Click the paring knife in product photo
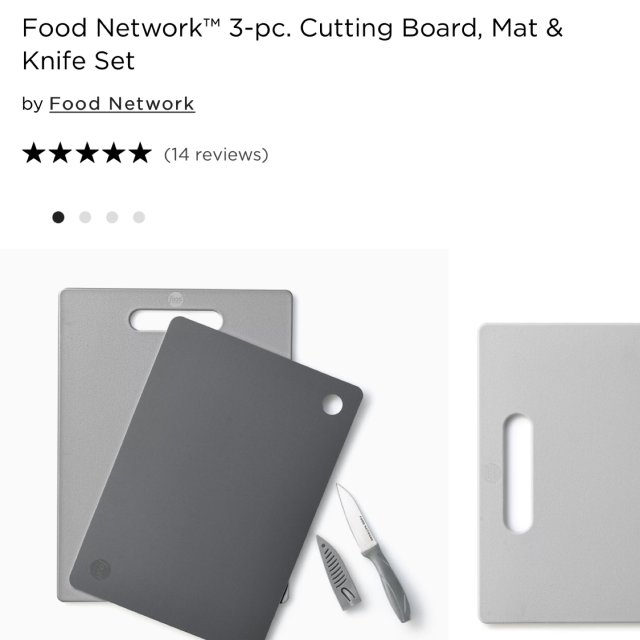Image resolution: width=640 pixels, height=640 pixels. coord(373,552)
